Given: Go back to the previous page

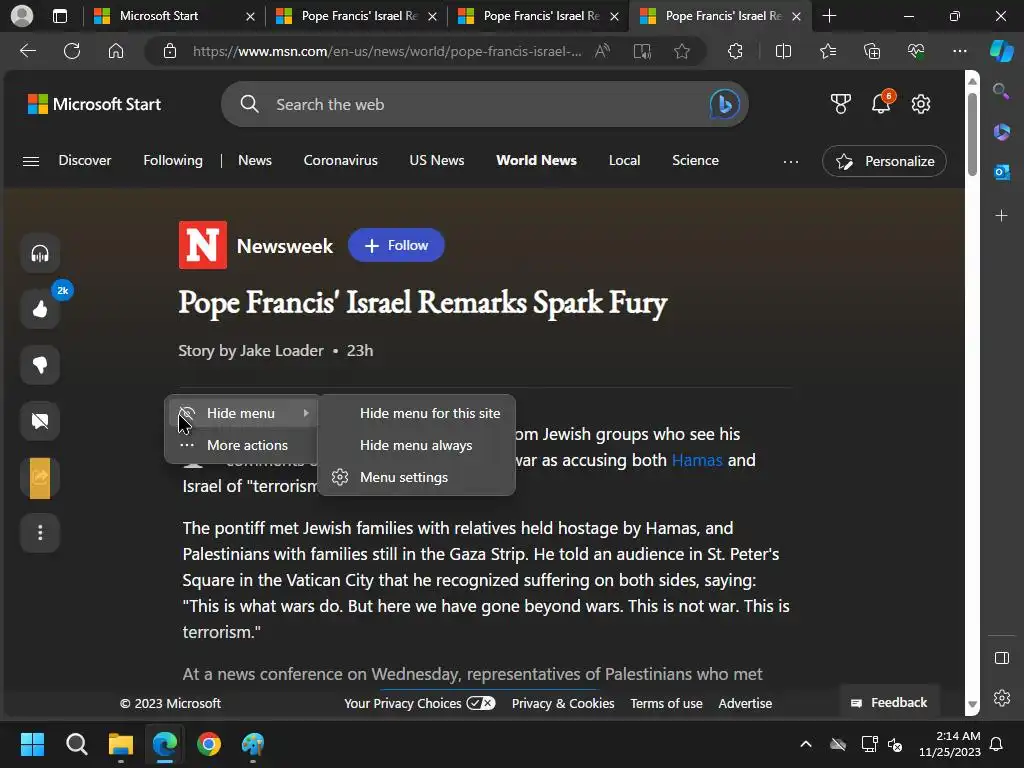Looking at the screenshot, I should coord(28,51).
